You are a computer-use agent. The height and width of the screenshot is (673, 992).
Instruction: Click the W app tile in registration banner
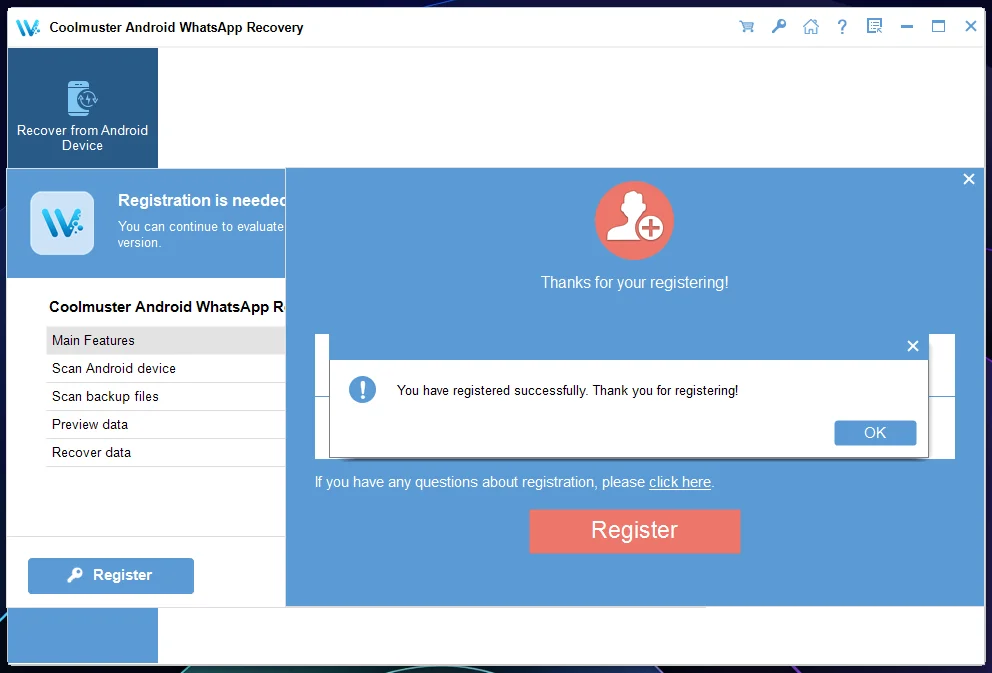(x=62, y=223)
